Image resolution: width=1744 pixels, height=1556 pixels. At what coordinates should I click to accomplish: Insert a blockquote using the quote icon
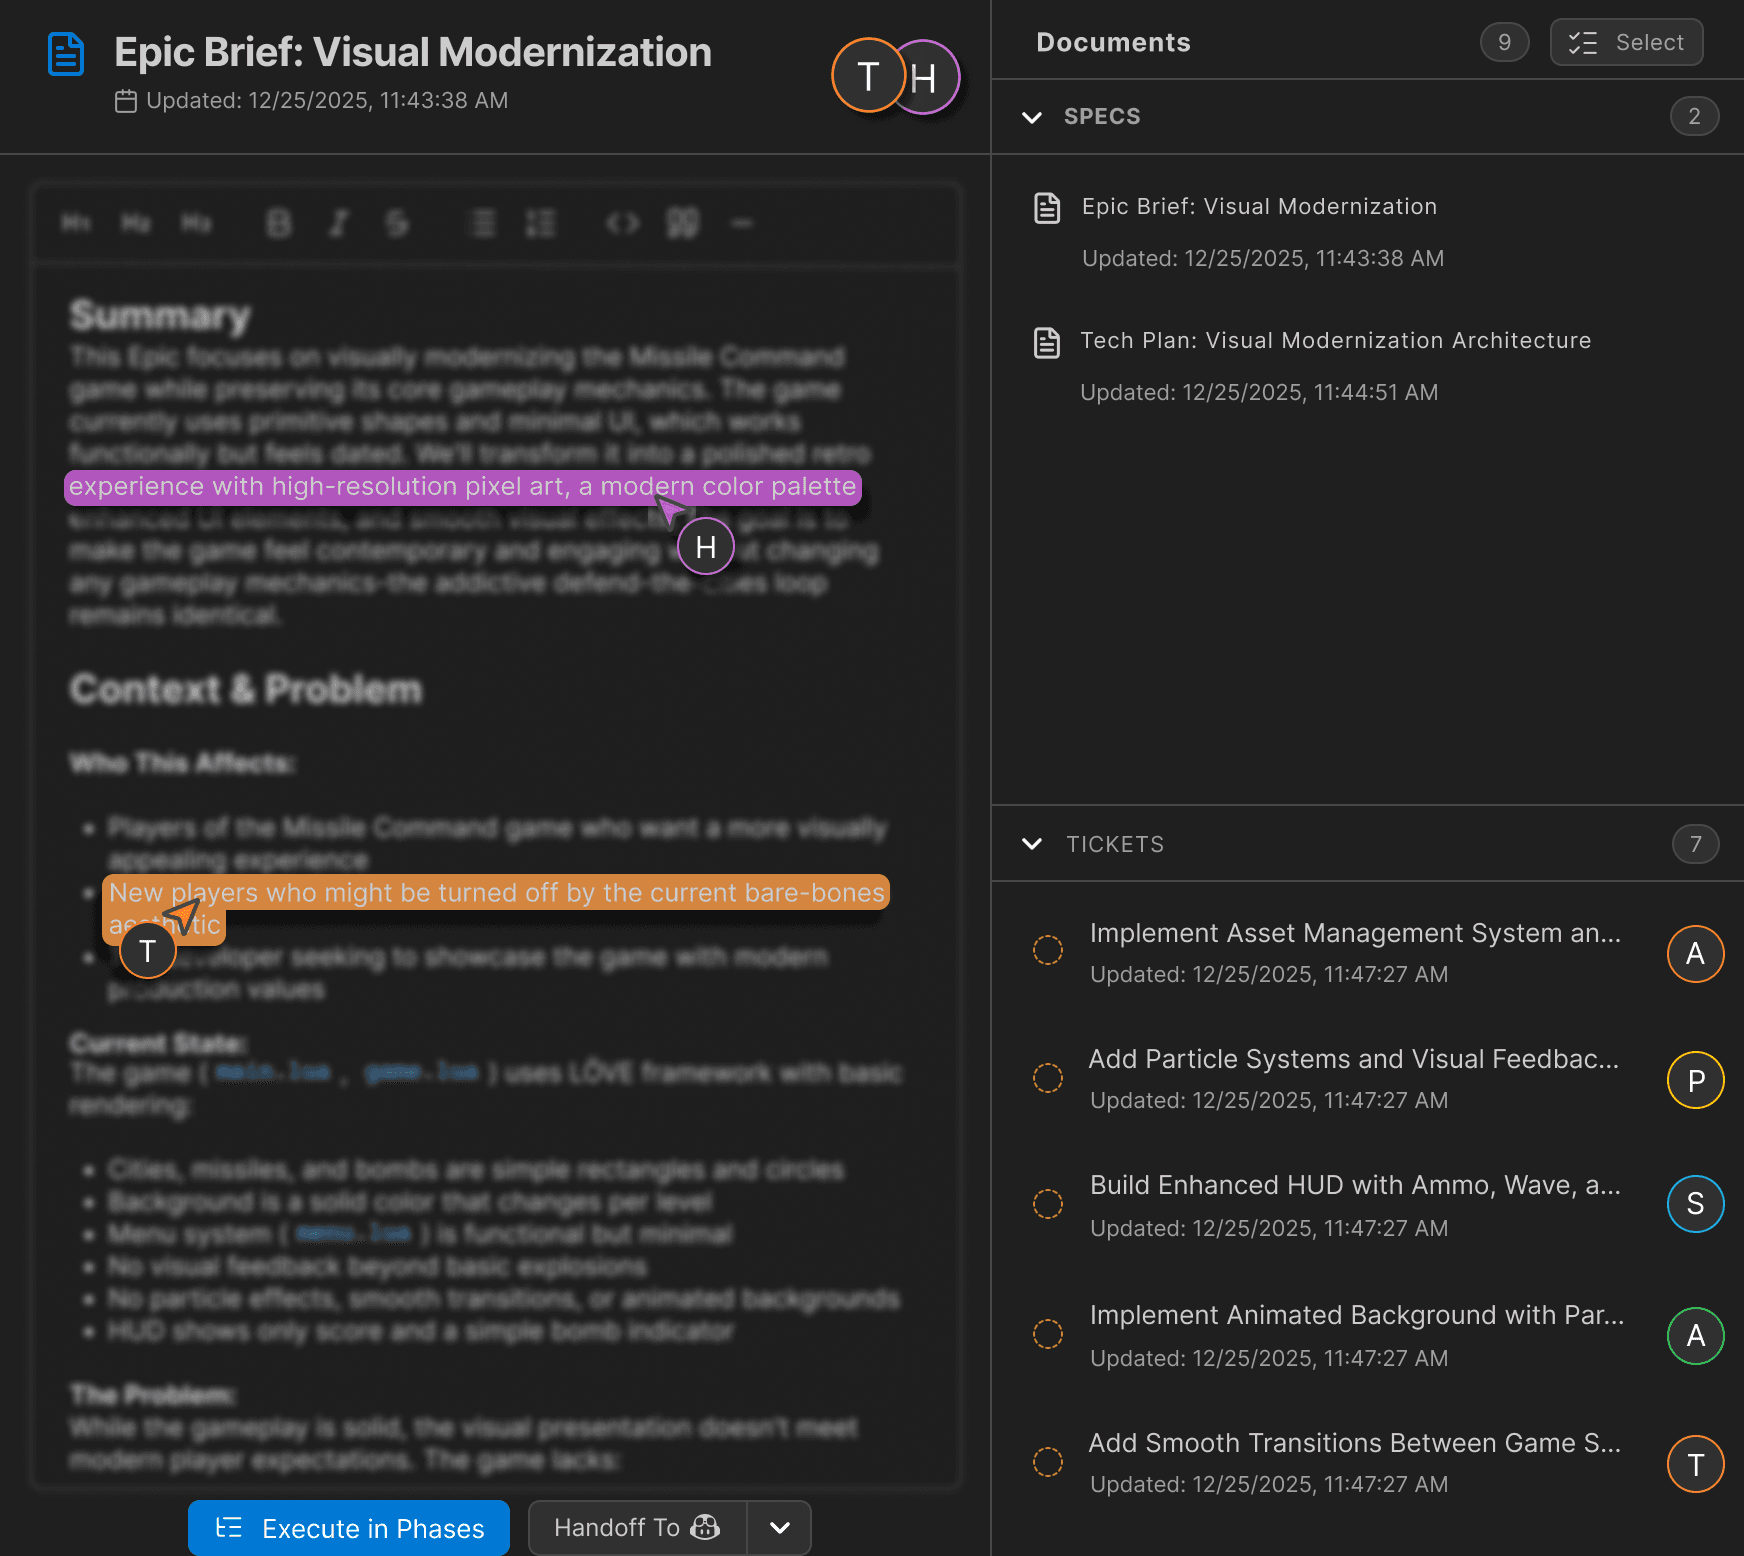[x=683, y=223]
